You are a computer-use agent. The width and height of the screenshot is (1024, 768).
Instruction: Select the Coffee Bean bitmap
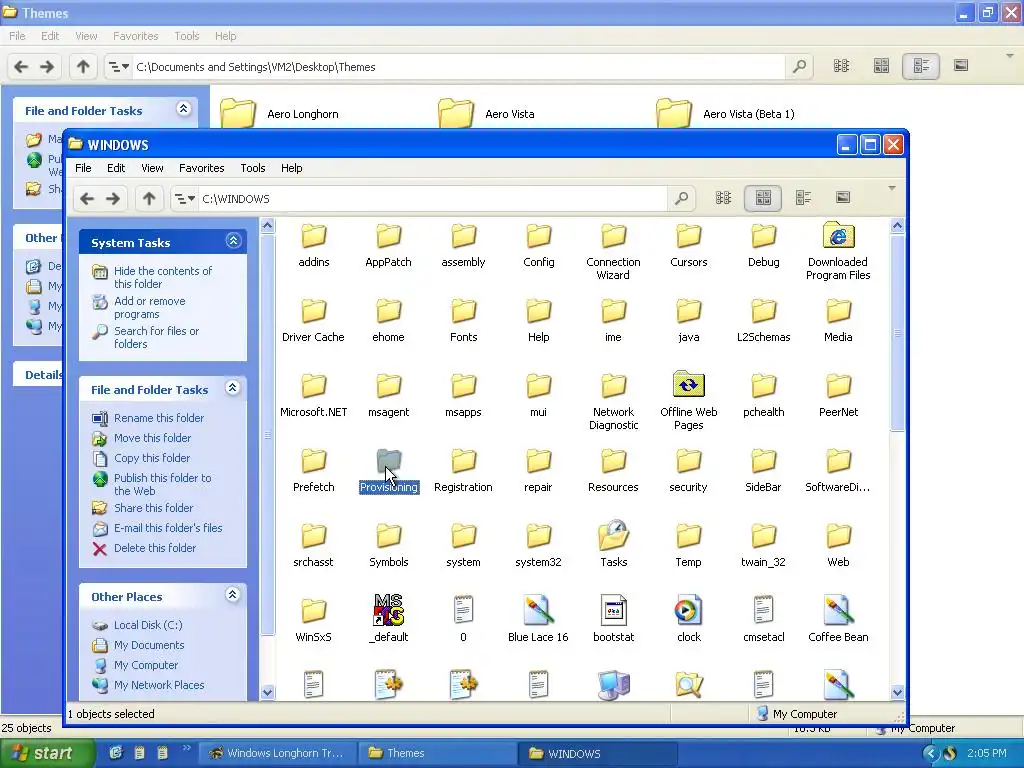pos(838,618)
